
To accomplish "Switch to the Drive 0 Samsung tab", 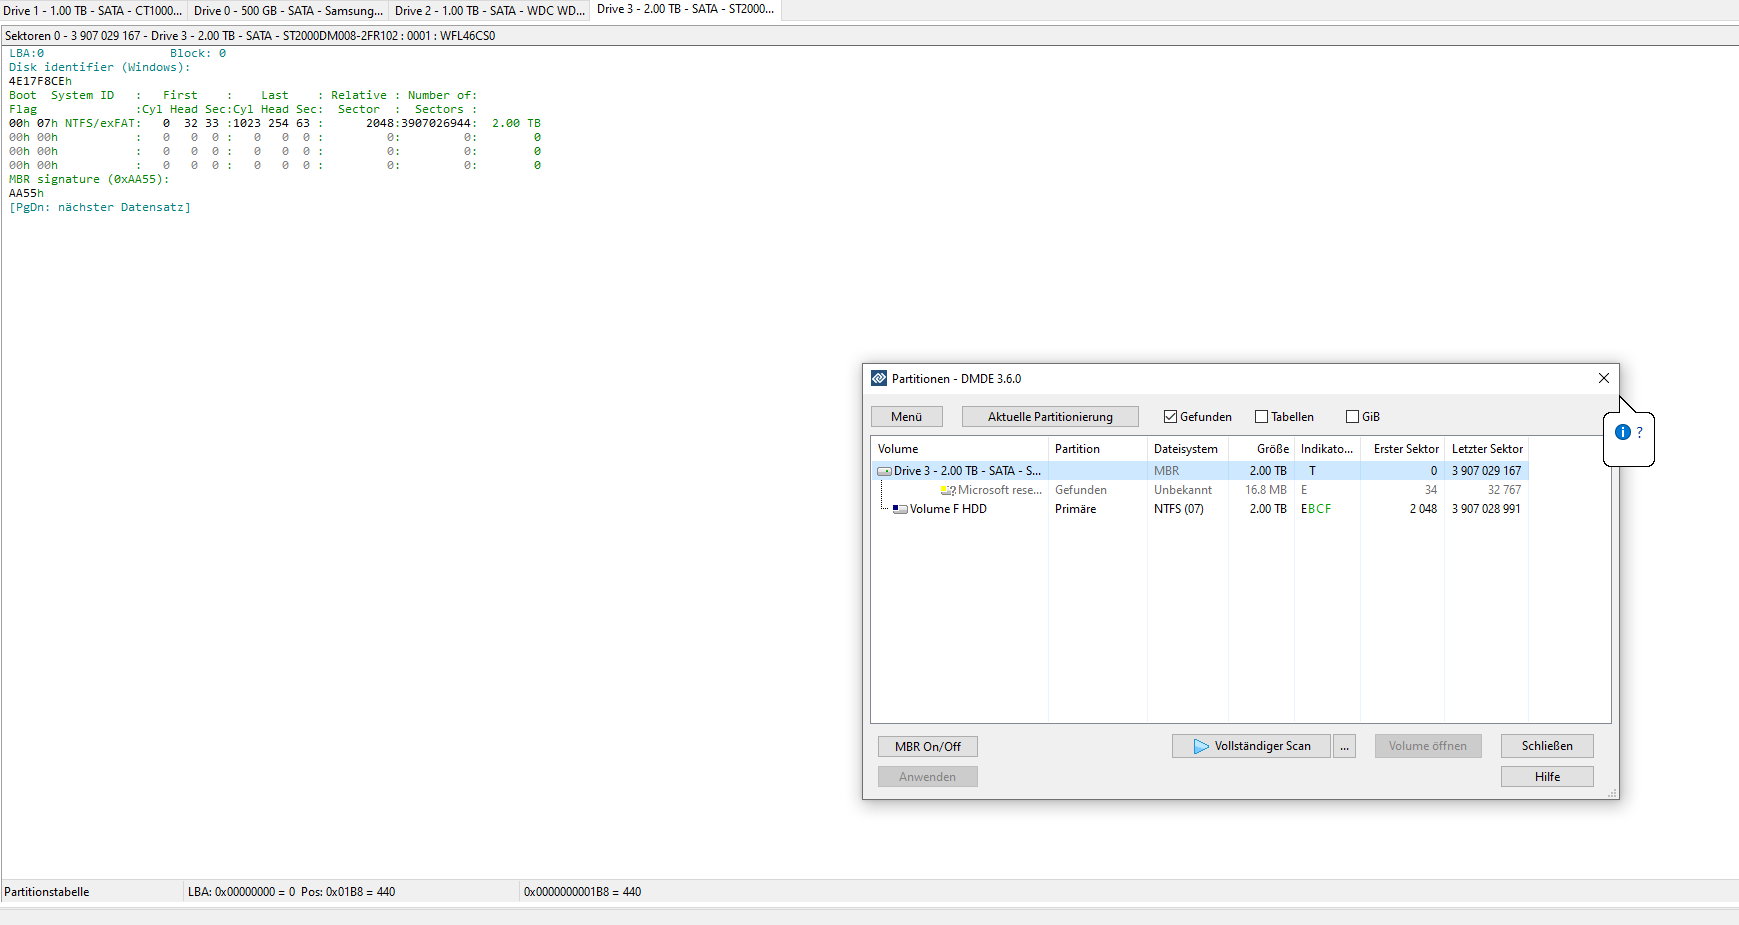I will tap(288, 10).
